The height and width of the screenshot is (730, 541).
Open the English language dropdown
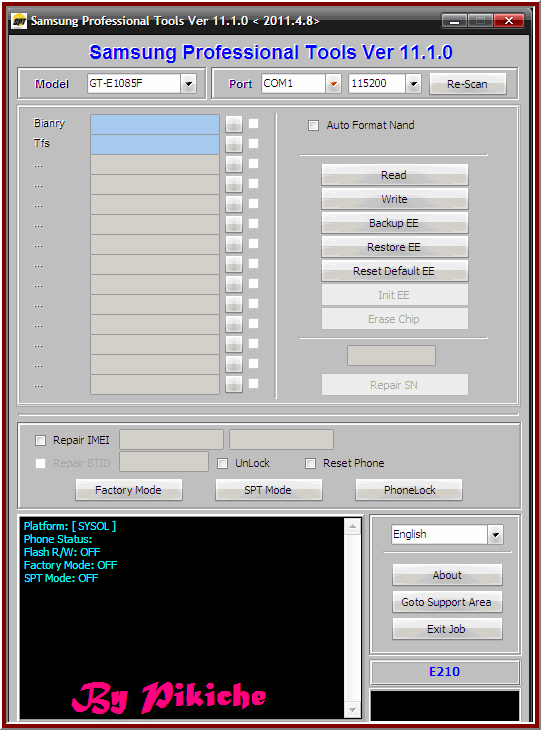[x=496, y=534]
